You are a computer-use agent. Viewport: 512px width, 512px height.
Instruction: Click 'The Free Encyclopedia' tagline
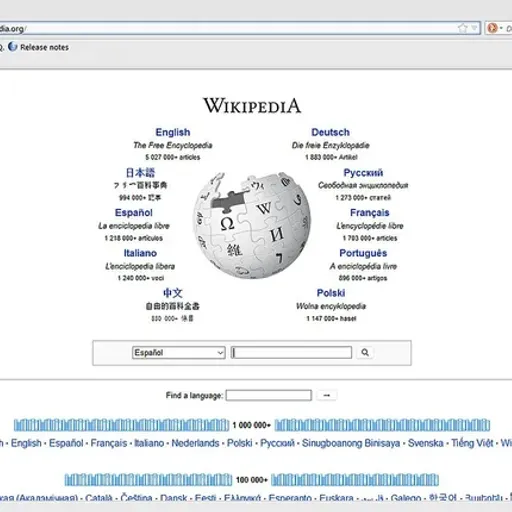click(x=173, y=145)
